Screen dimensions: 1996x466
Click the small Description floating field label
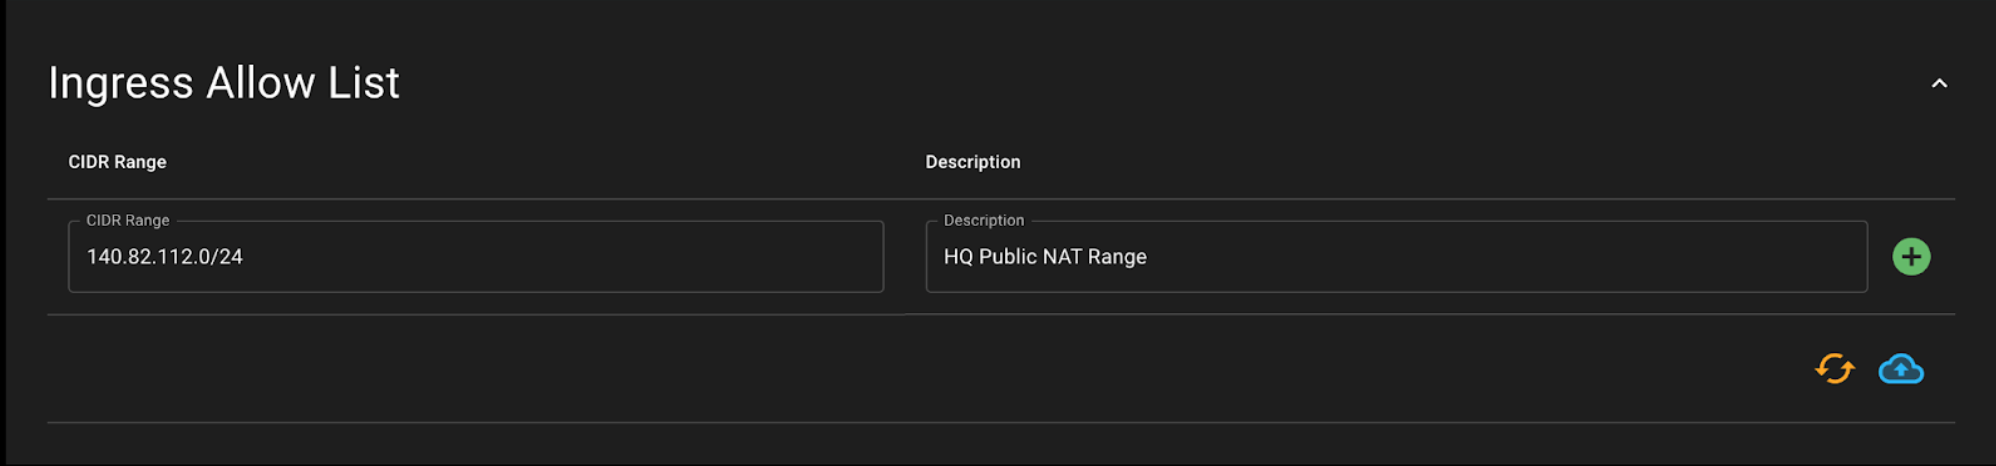click(x=983, y=220)
